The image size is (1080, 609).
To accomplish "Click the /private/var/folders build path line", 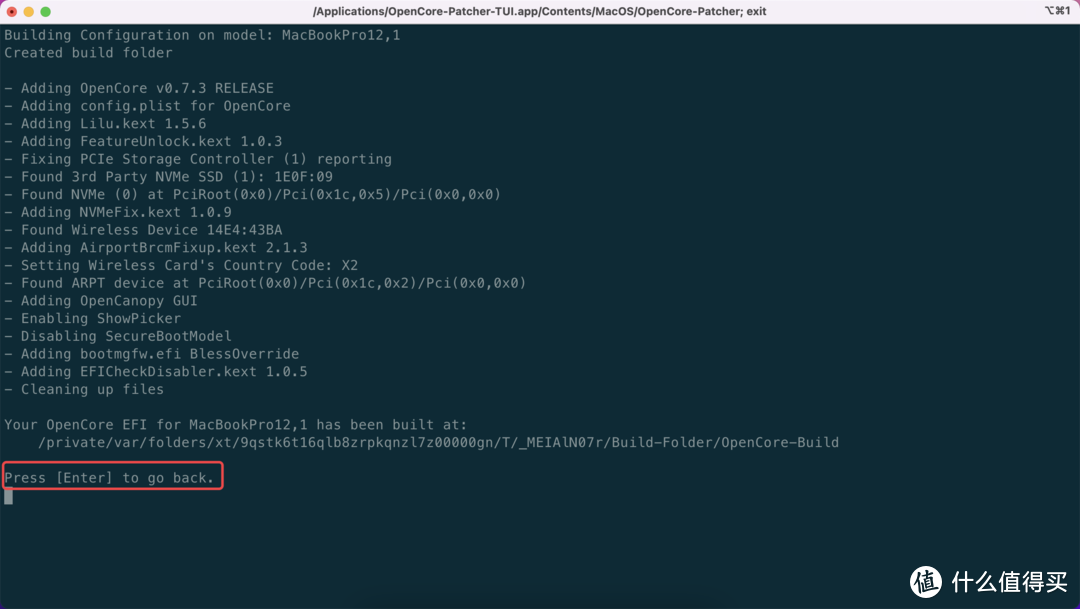I will pos(438,443).
